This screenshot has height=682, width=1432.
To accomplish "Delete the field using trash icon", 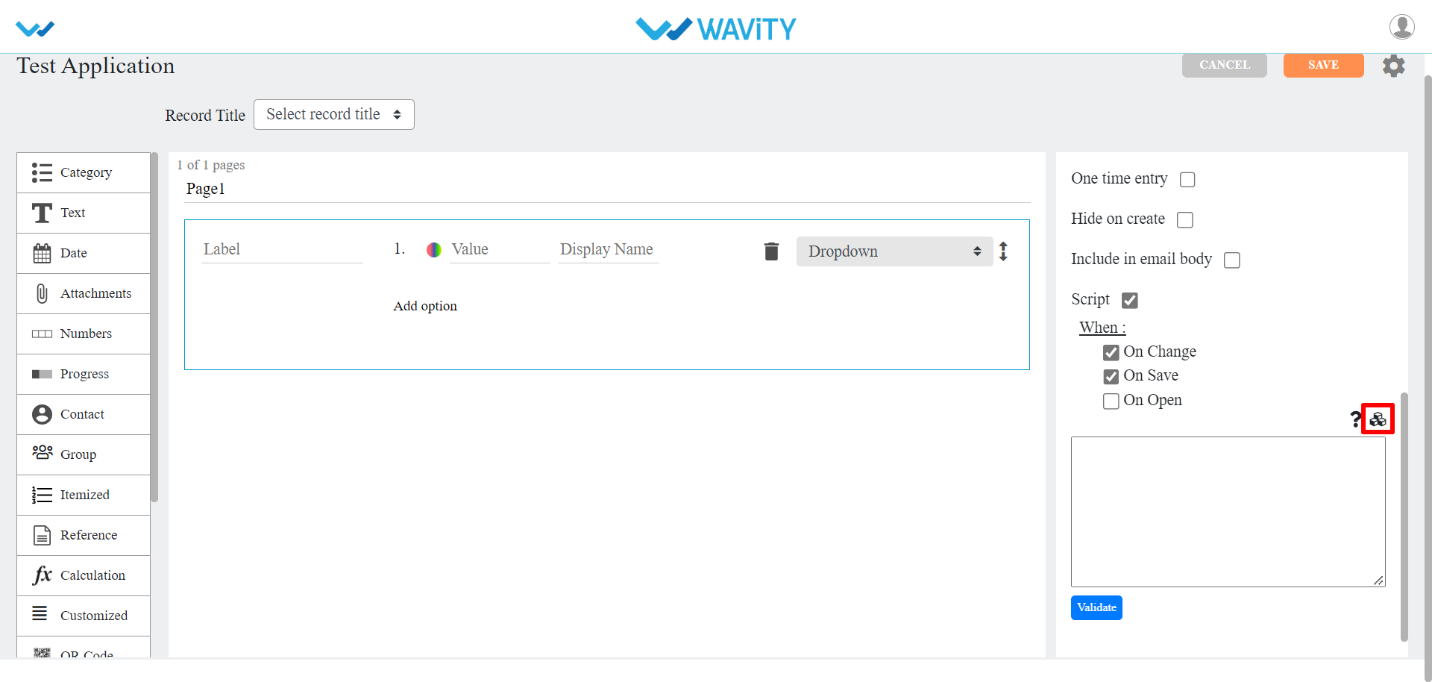I will (x=771, y=251).
